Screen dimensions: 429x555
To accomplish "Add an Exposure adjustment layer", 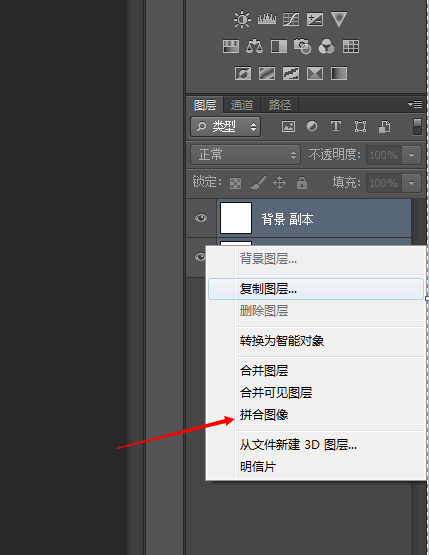I will (315, 19).
